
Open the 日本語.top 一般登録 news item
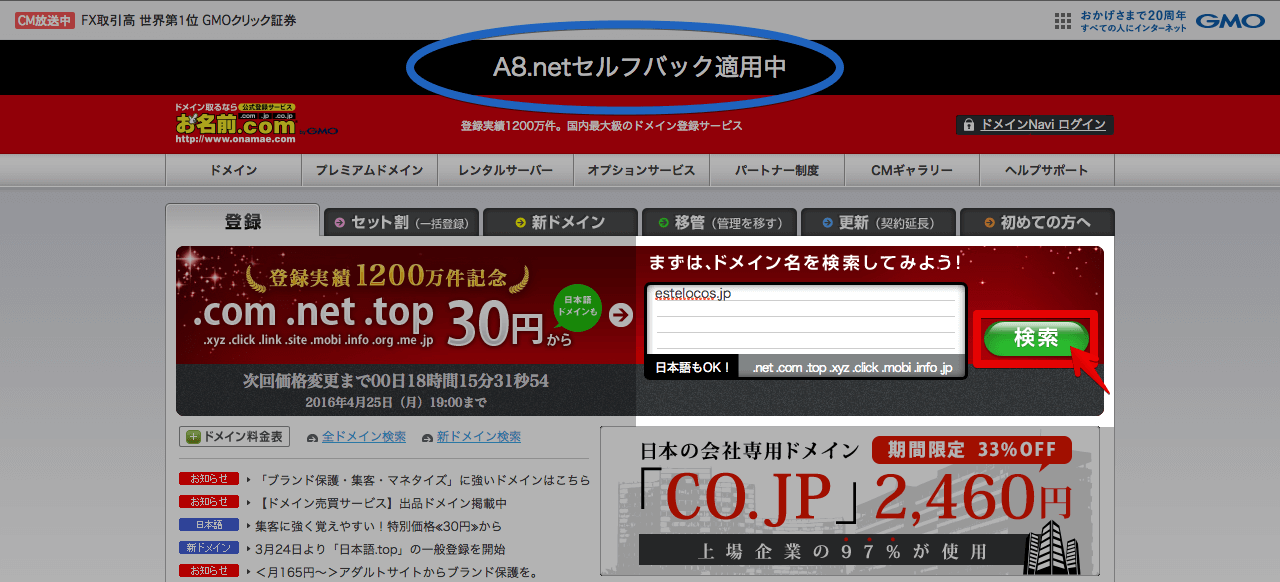[380, 549]
